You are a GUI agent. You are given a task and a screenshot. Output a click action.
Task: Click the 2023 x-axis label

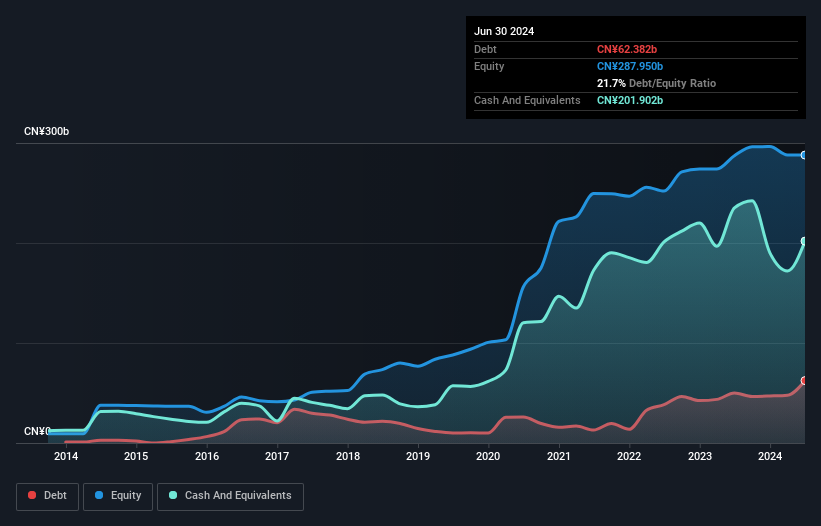(x=700, y=456)
